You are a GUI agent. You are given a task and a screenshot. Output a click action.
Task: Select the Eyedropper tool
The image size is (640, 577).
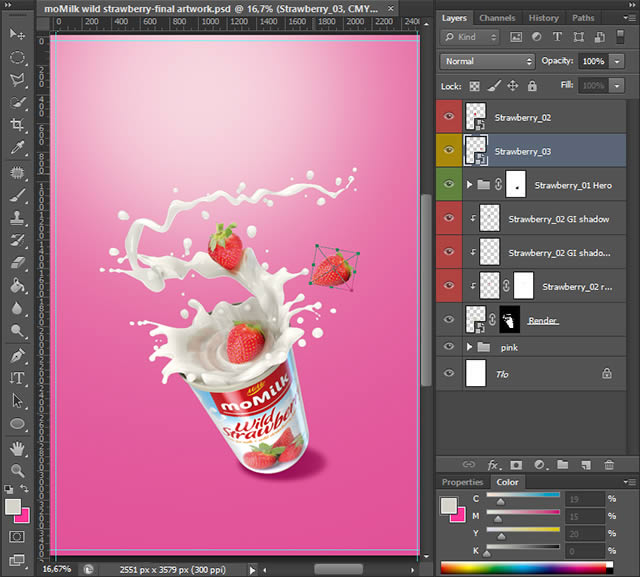tap(17, 148)
